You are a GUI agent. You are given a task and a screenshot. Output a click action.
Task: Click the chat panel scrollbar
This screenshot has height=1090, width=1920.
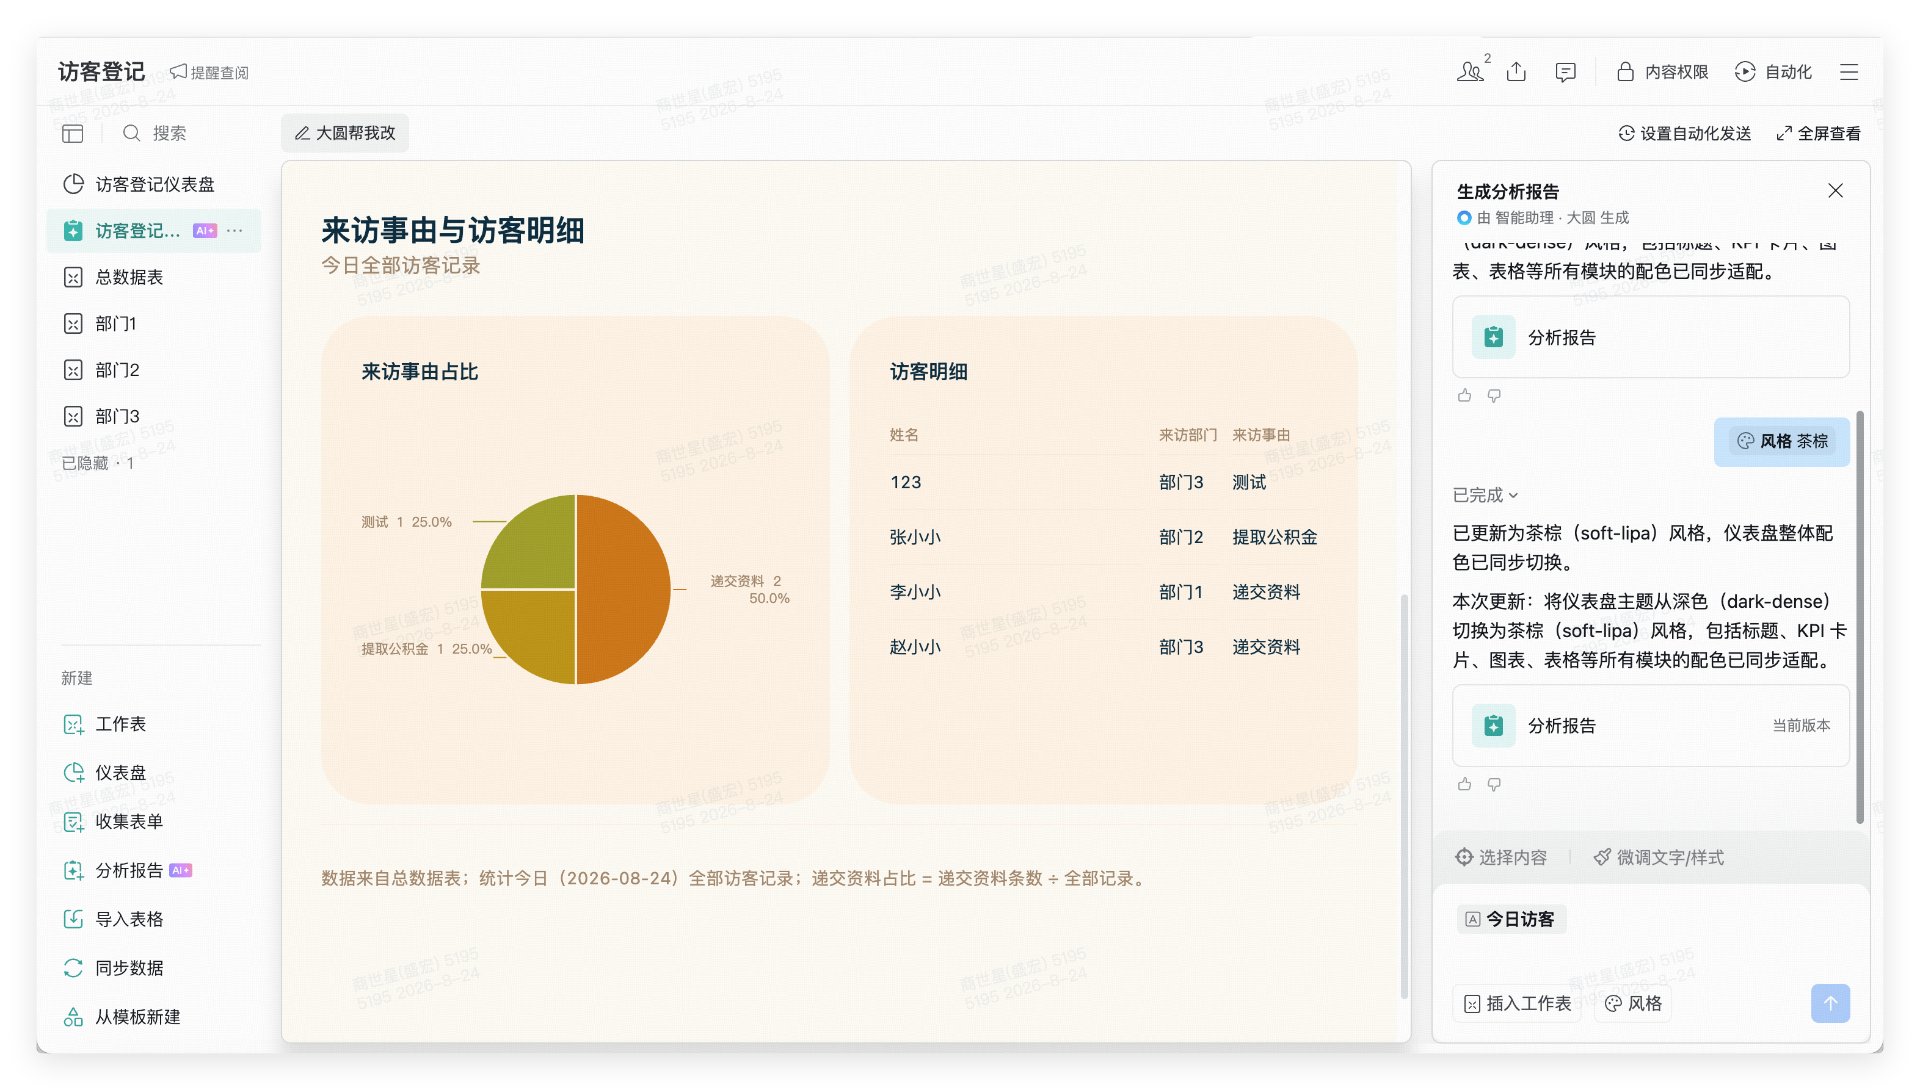(1860, 617)
